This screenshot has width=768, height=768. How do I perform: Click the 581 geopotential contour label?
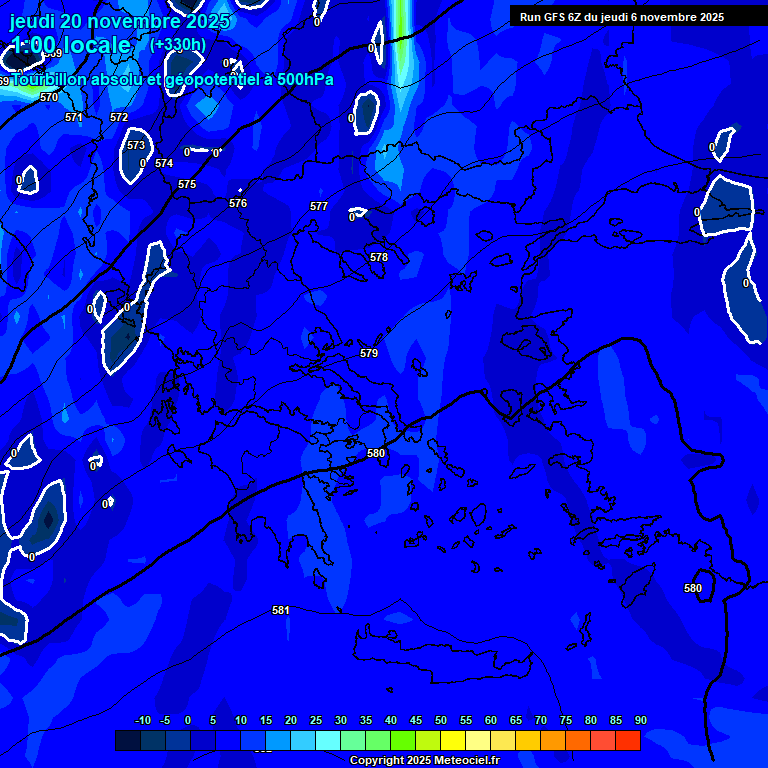point(281,610)
